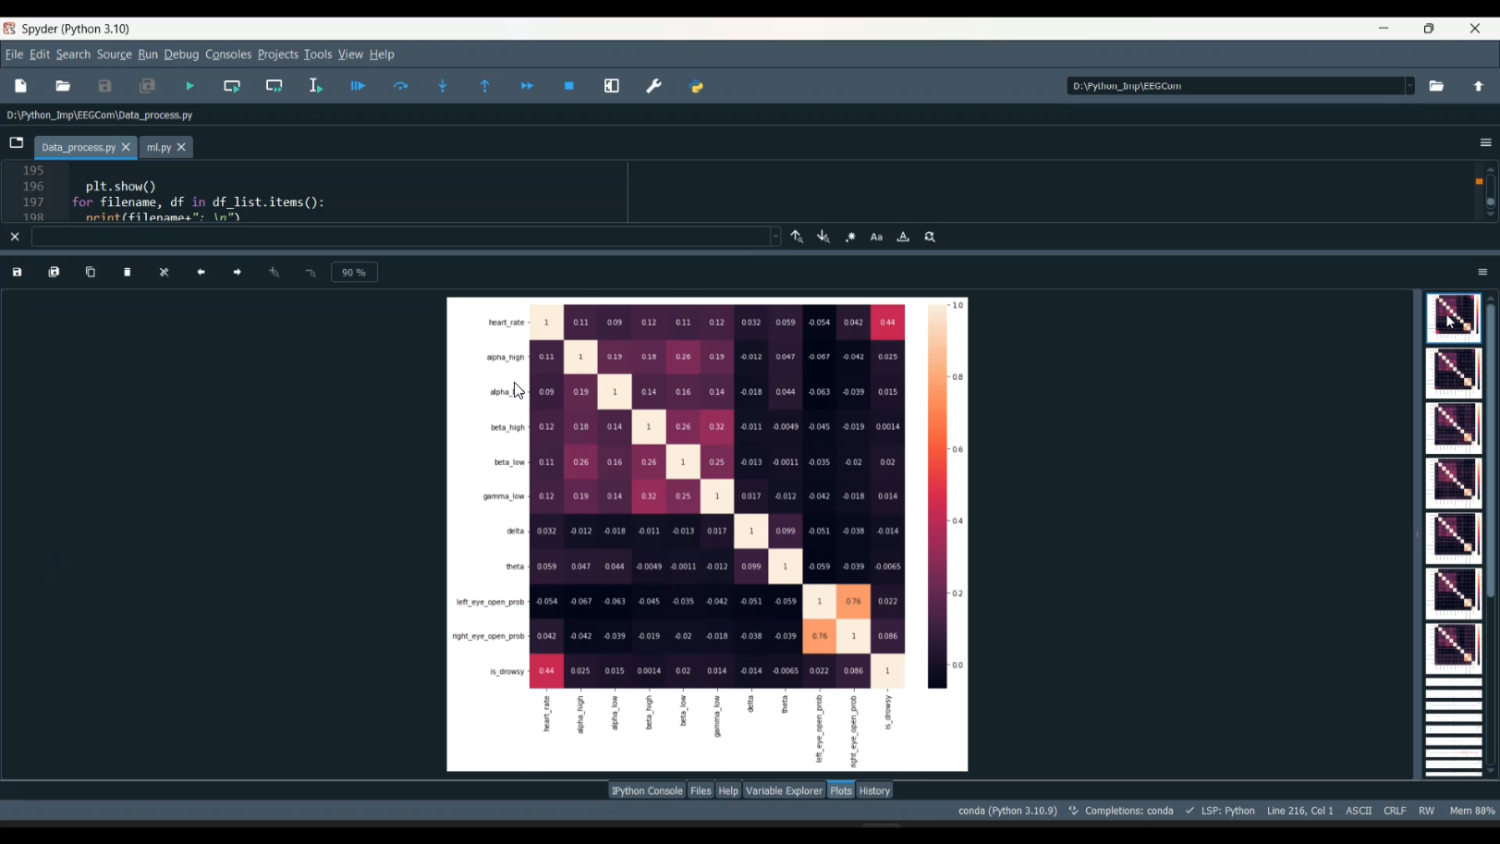1500x844 pixels.
Task: Remove the current plot with the trash icon
Action: [128, 272]
